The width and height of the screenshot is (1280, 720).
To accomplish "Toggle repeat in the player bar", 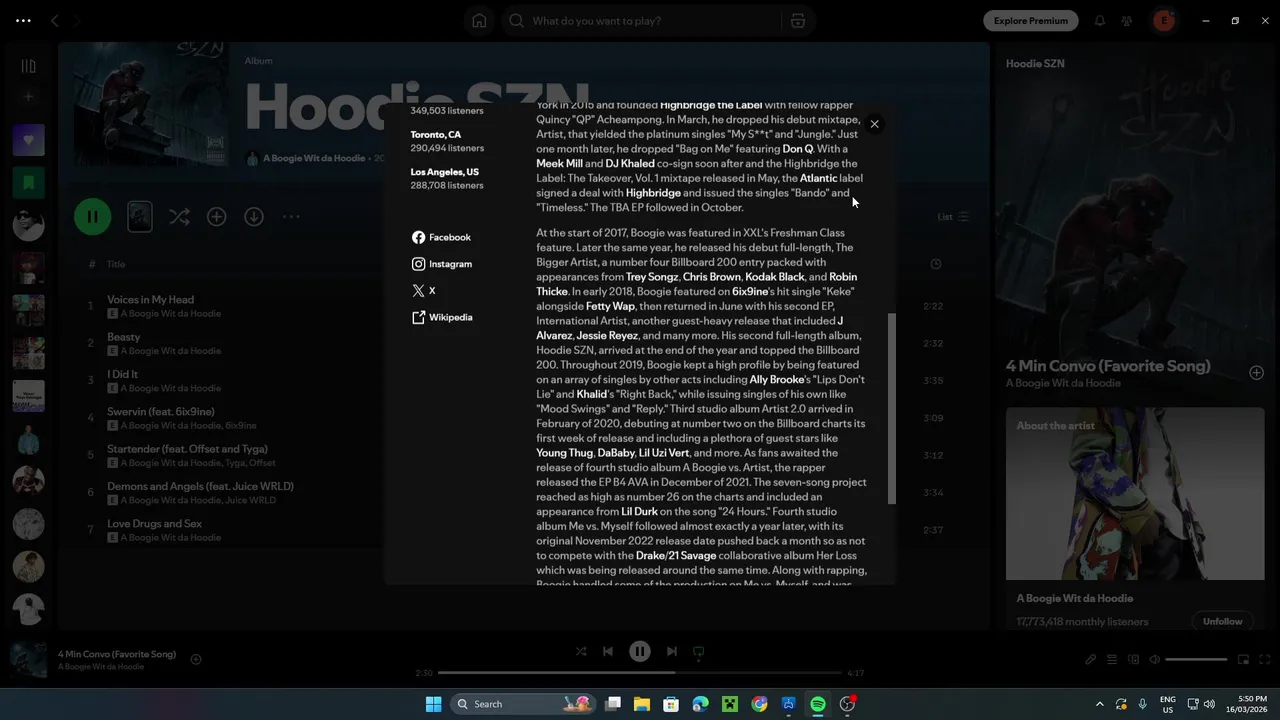I will coord(699,651).
